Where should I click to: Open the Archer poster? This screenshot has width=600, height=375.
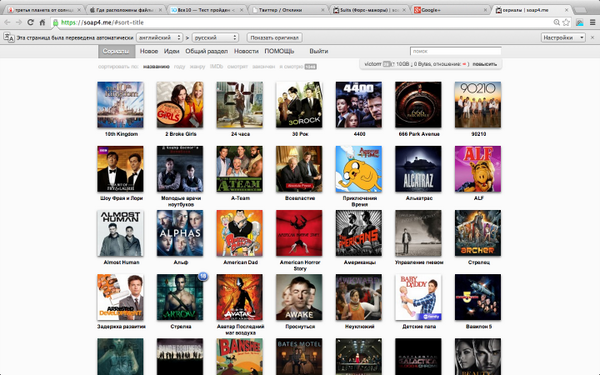coord(478,233)
